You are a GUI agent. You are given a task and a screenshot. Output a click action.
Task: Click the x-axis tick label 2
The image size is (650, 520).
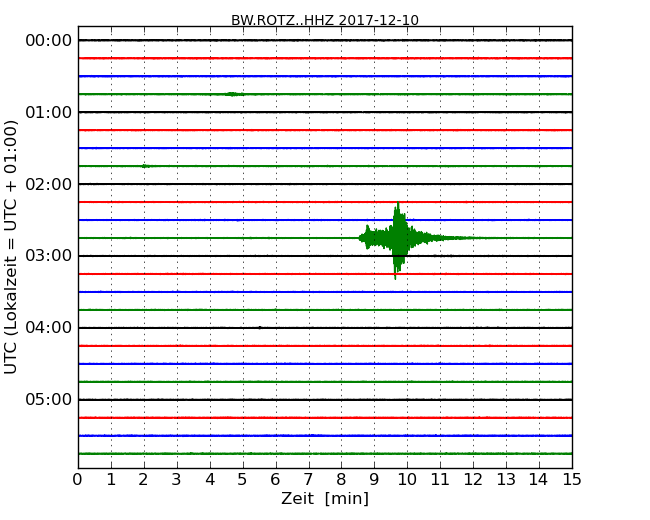(x=143, y=480)
